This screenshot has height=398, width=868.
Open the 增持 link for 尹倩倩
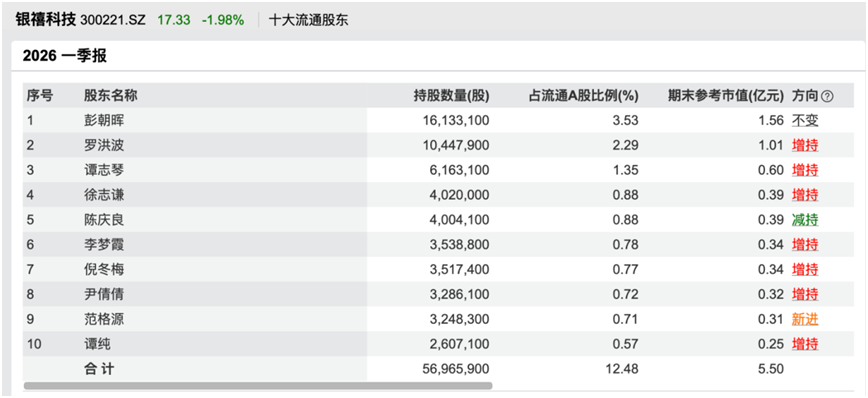[805, 294]
